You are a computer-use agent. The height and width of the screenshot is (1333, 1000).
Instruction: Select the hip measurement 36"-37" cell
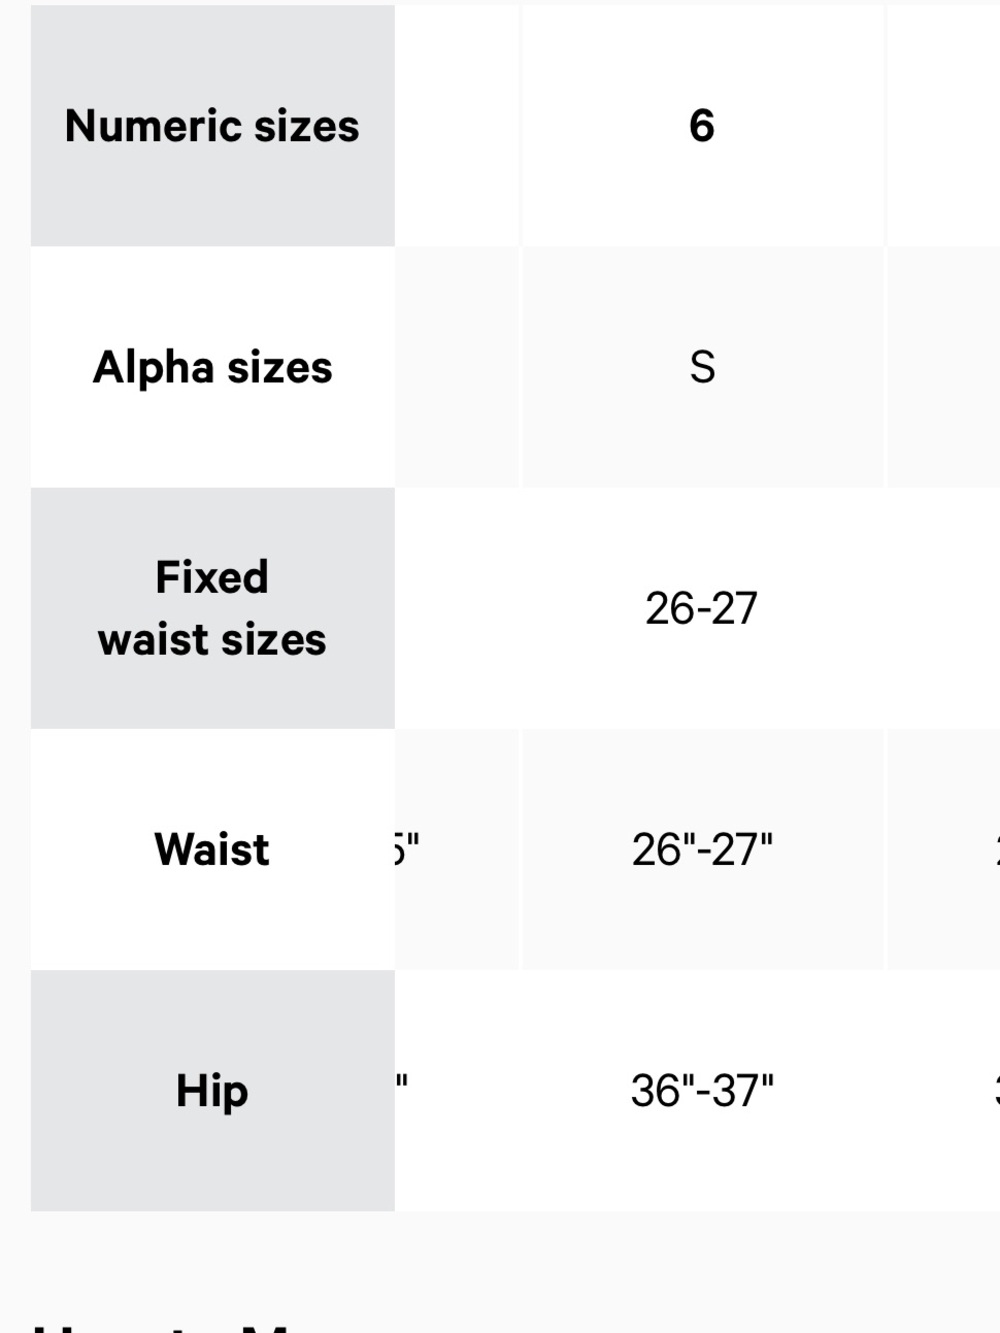[702, 1090]
